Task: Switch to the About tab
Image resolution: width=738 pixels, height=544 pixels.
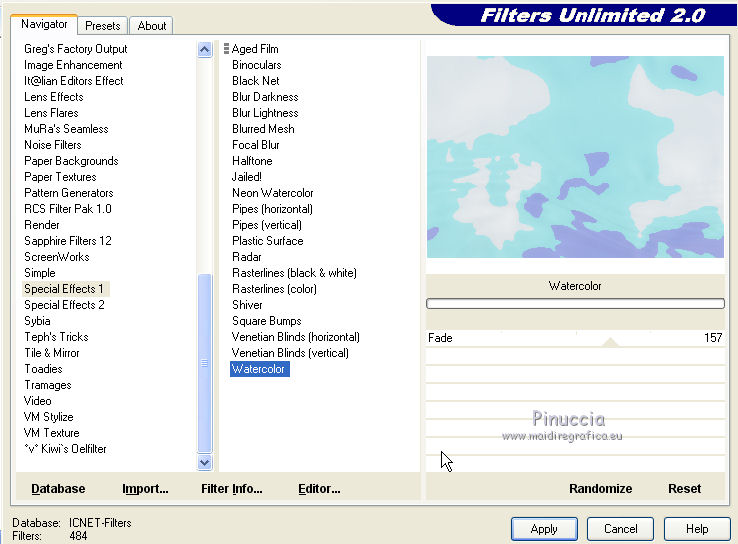Action: [x=152, y=26]
